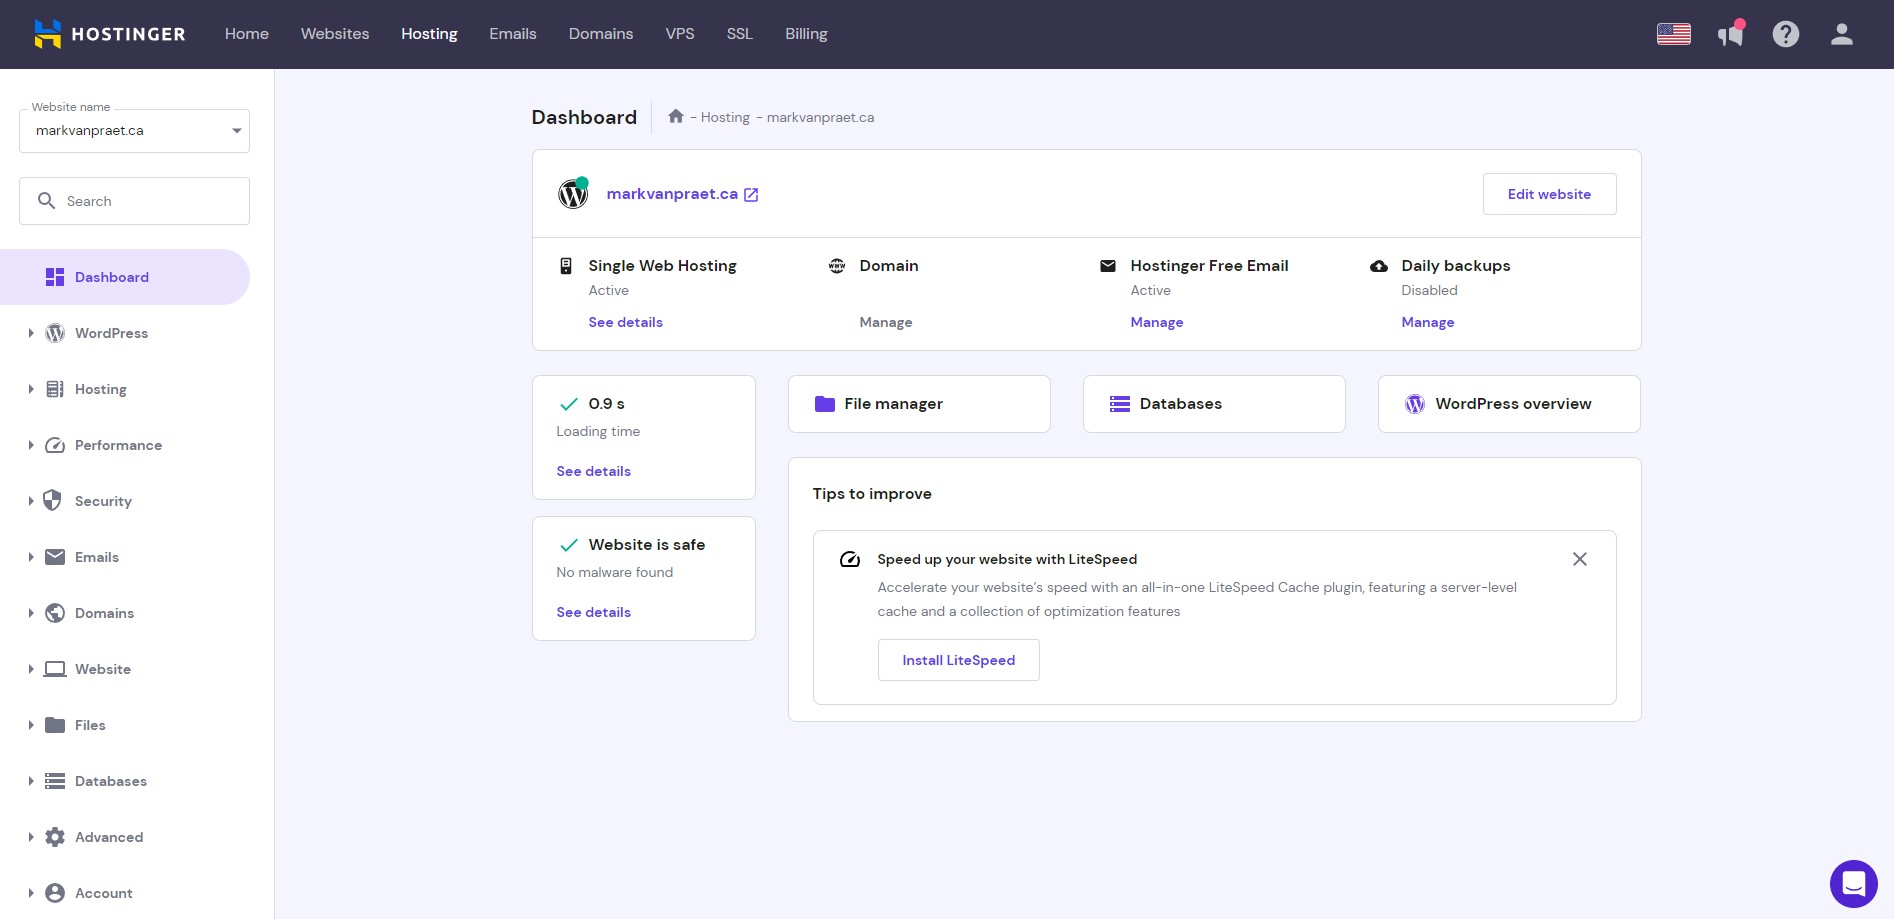1894x919 pixels.
Task: Open the File manager card
Action: pos(918,404)
